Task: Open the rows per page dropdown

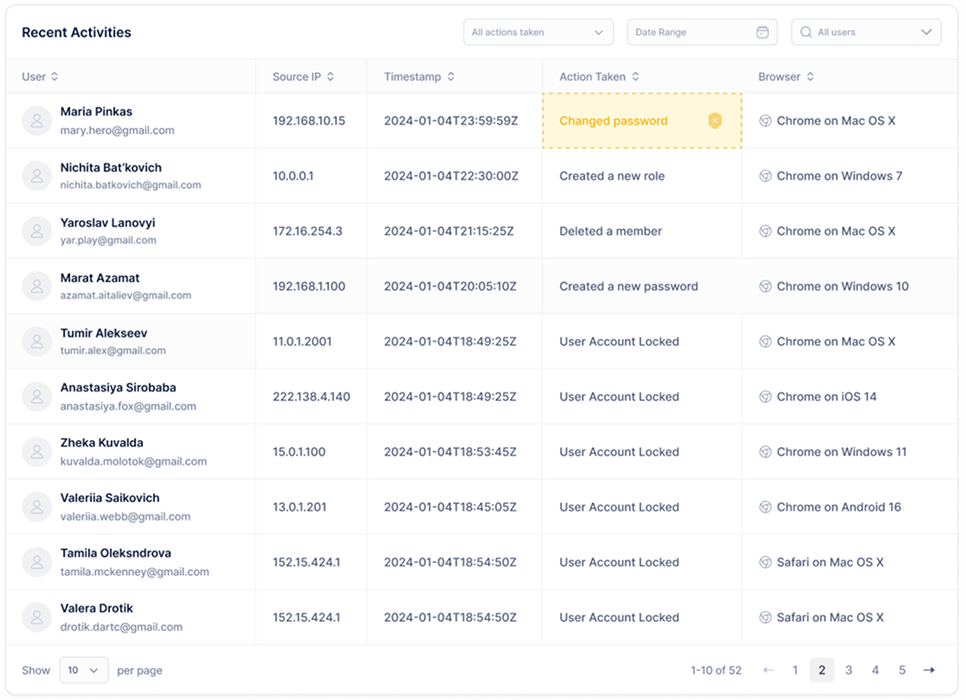Action: coord(84,670)
